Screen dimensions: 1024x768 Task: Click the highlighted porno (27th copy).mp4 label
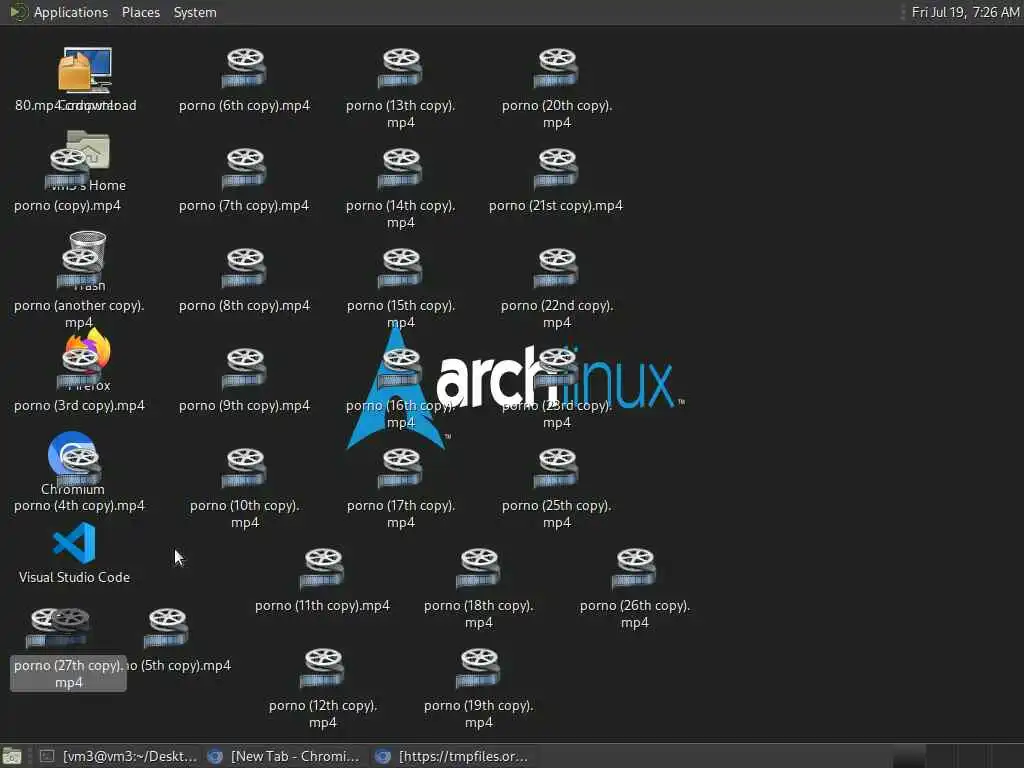[x=68, y=674]
